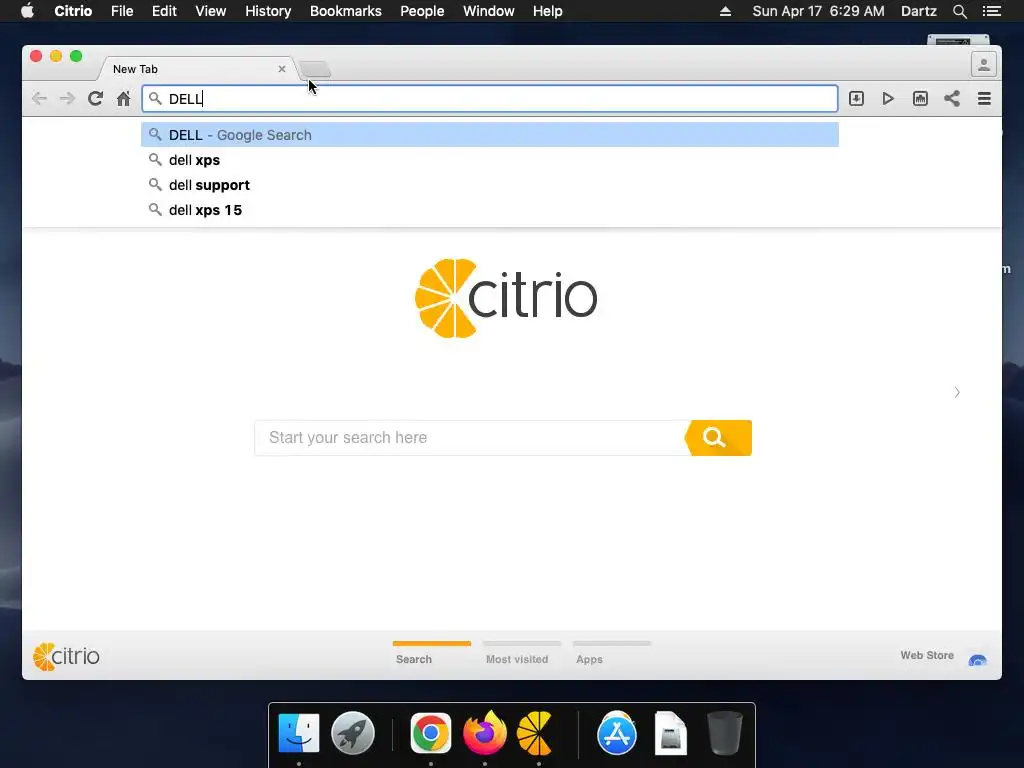Image resolution: width=1024 pixels, height=768 pixels.
Task: Choose the dell support suggestion
Action: (490, 185)
